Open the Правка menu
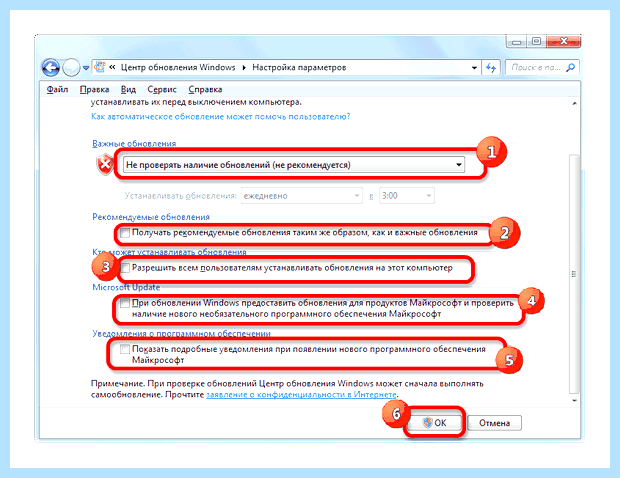The image size is (620, 478). (95, 89)
